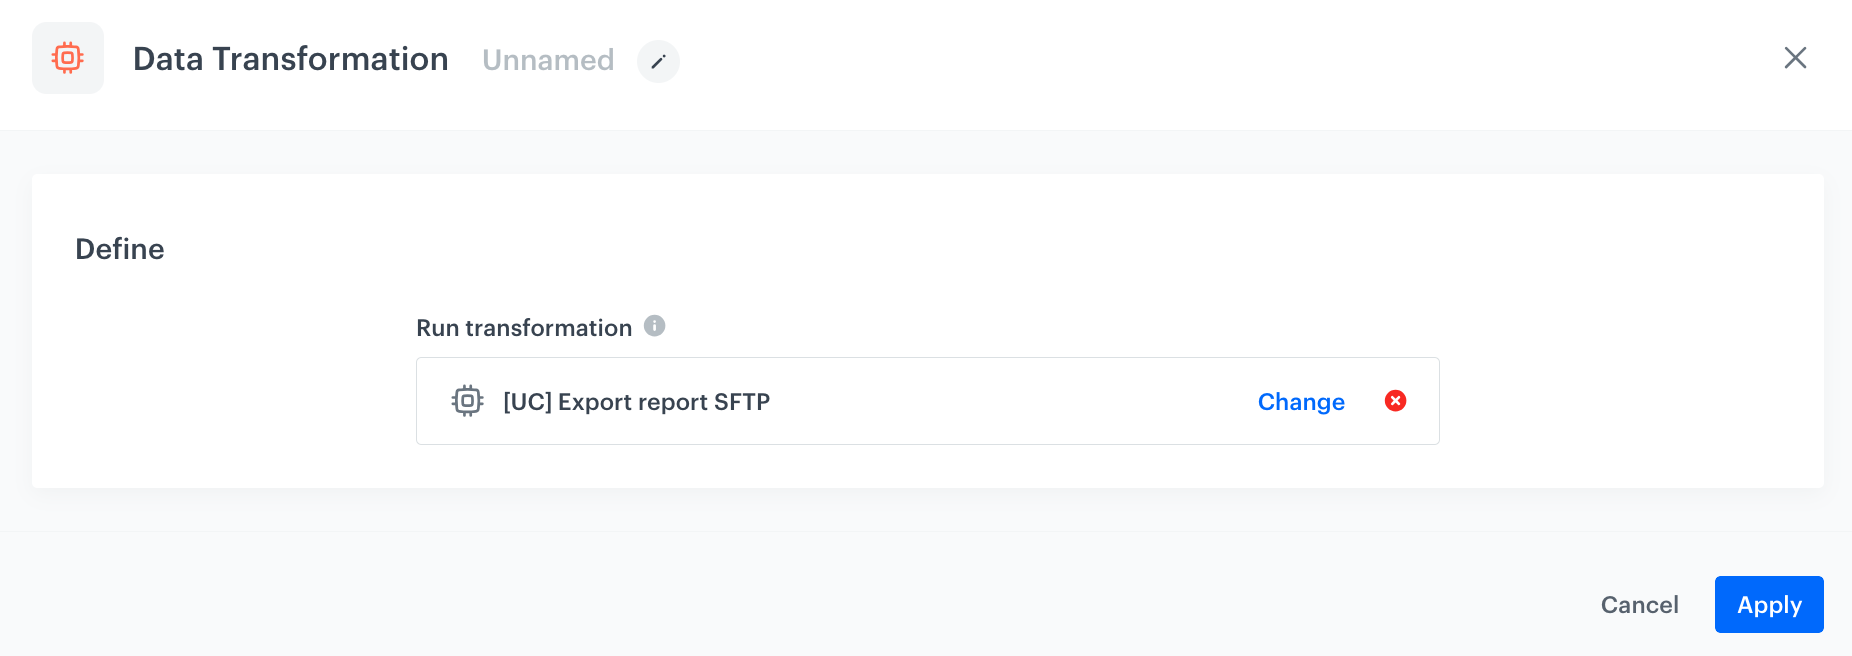The height and width of the screenshot is (656, 1852).
Task: Close the Data Transformation dialog
Action: pyautogui.click(x=1795, y=58)
